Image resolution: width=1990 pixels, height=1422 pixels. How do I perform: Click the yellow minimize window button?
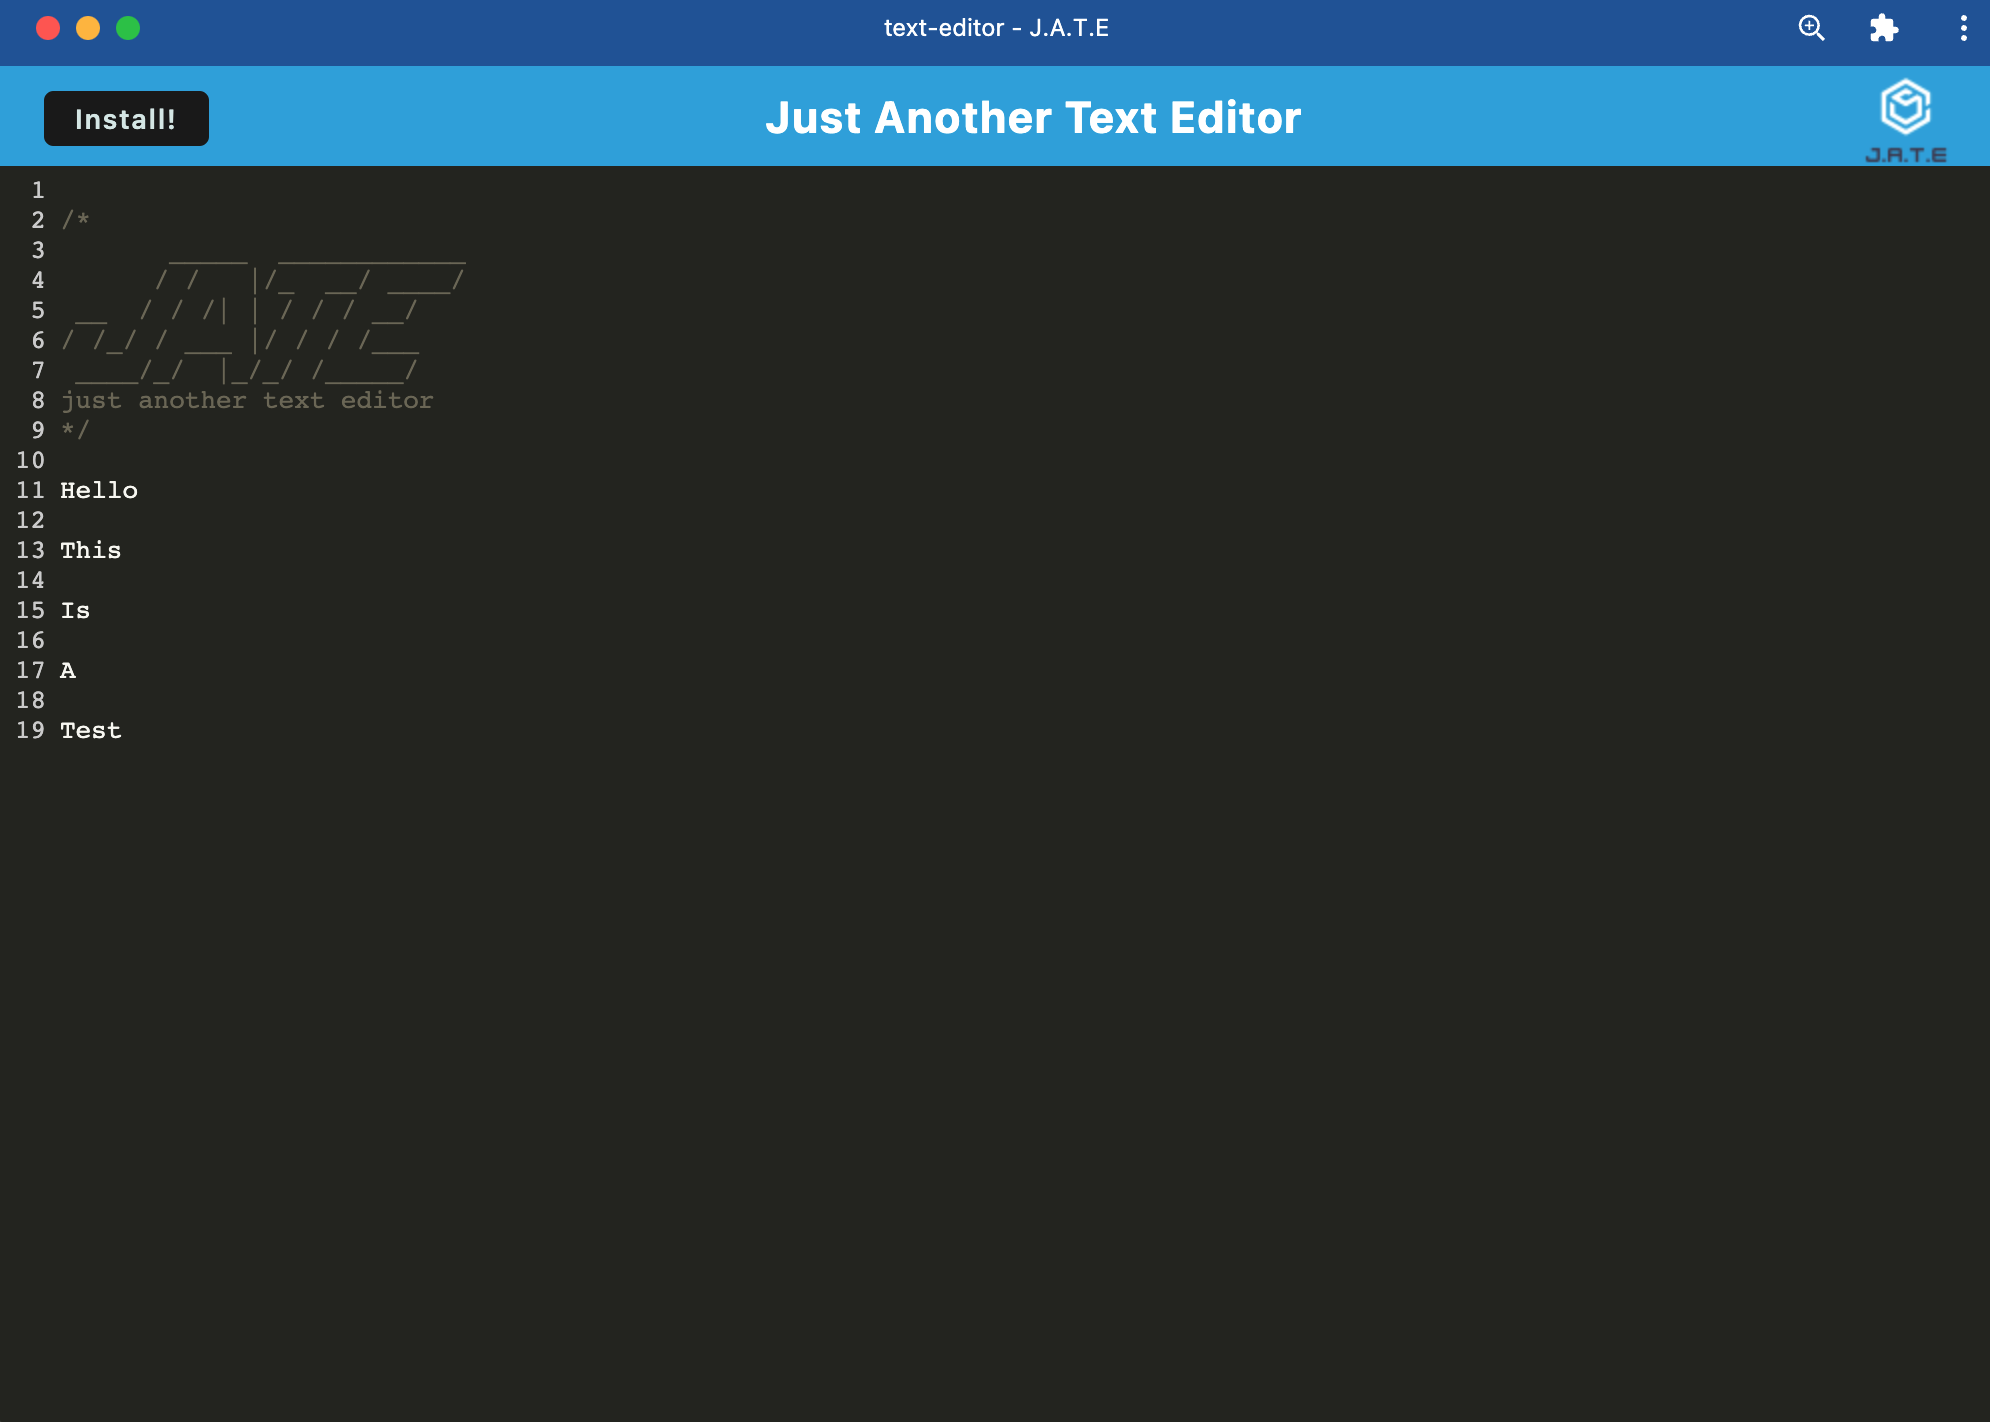(88, 28)
